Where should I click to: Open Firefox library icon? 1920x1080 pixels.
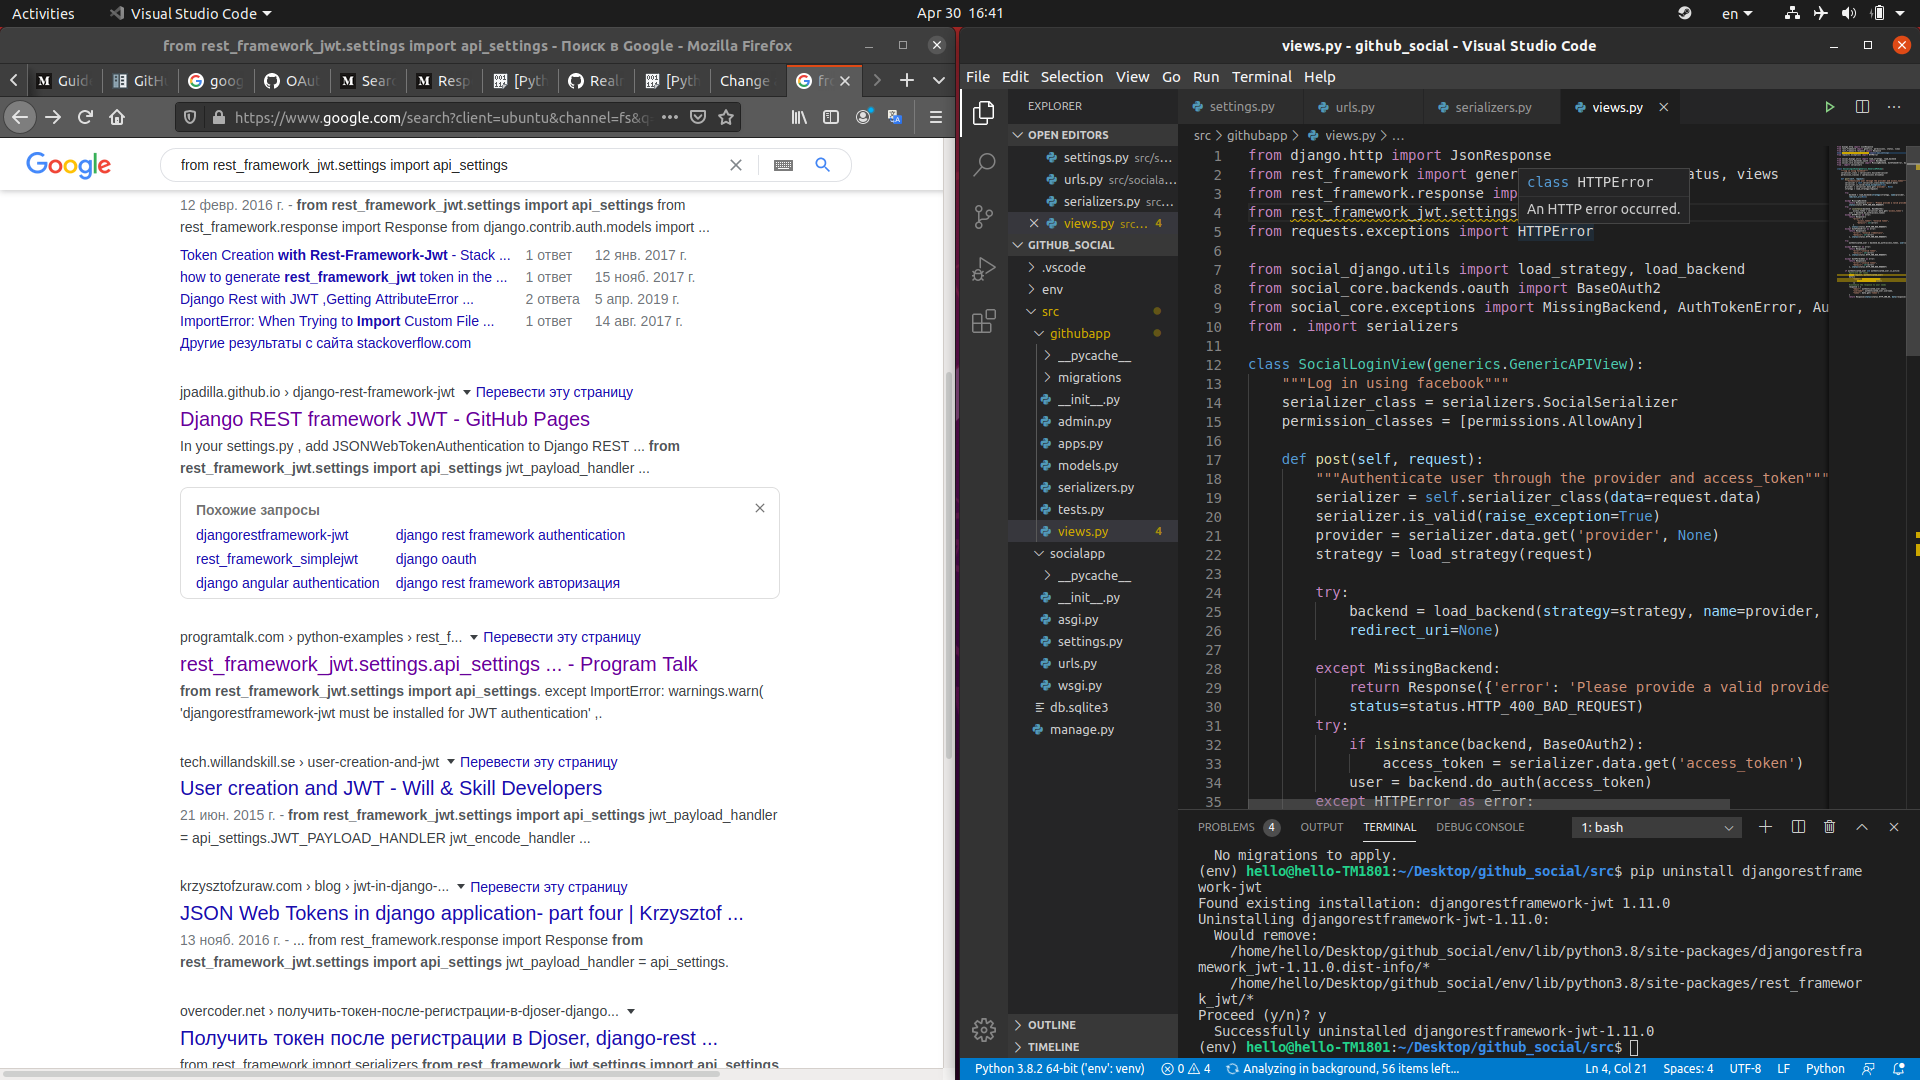tap(799, 117)
